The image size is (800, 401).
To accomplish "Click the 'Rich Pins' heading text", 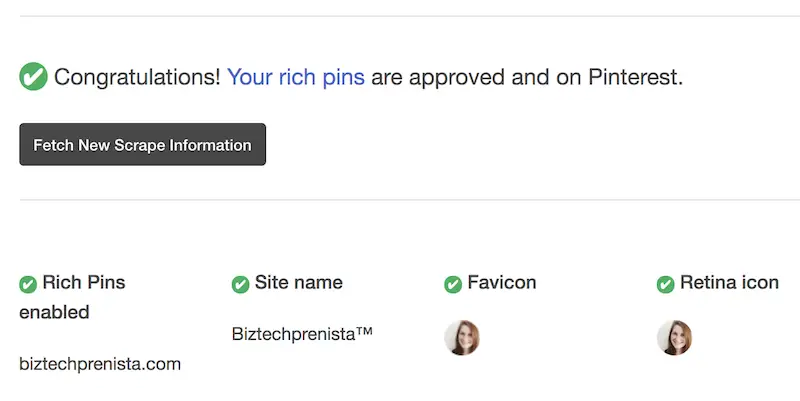I will click(x=84, y=282).
